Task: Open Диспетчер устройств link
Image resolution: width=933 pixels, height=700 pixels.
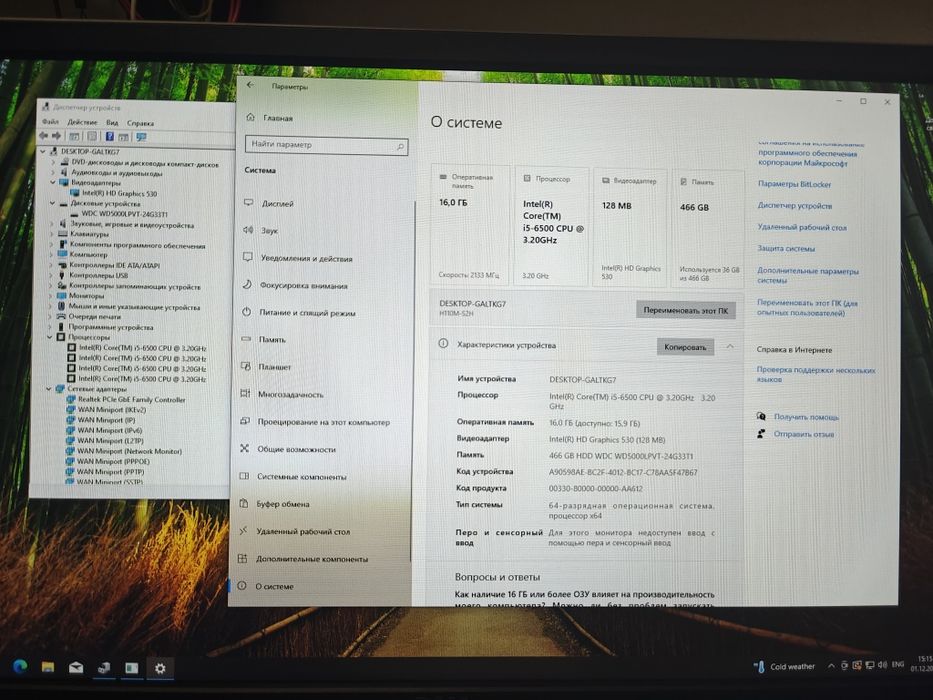Action: click(x=795, y=206)
